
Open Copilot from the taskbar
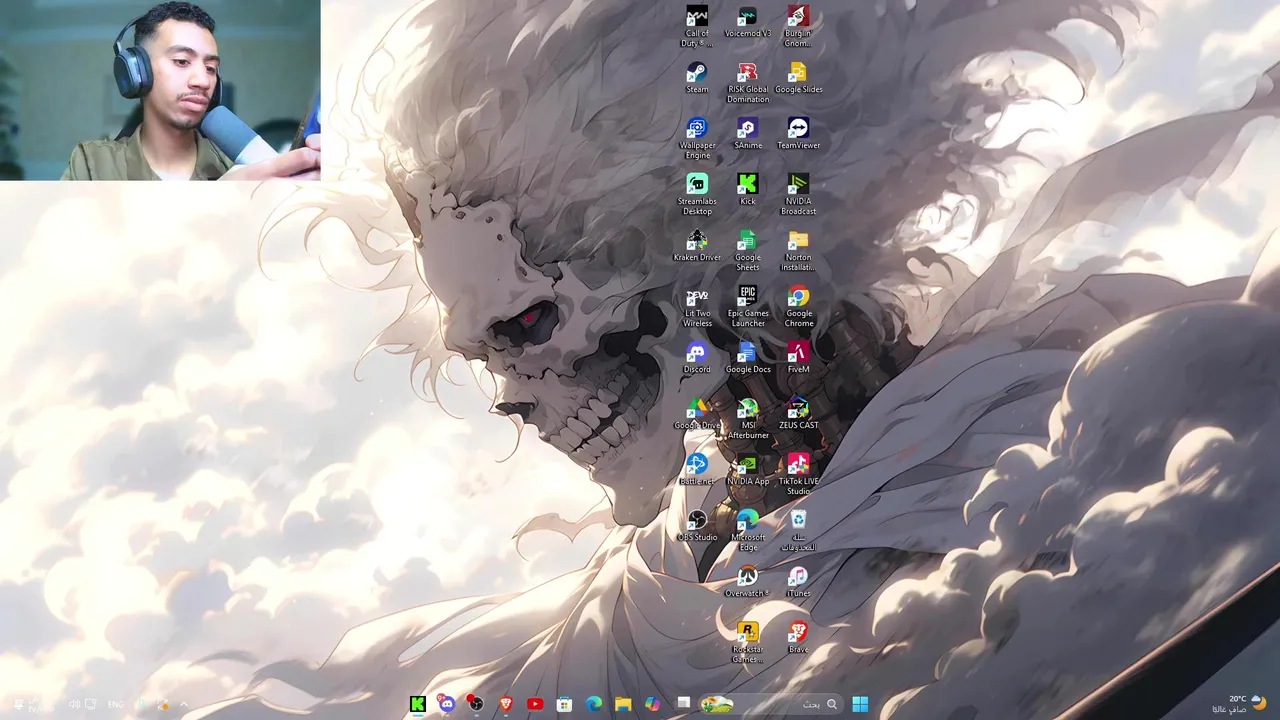pyautogui.click(x=653, y=704)
